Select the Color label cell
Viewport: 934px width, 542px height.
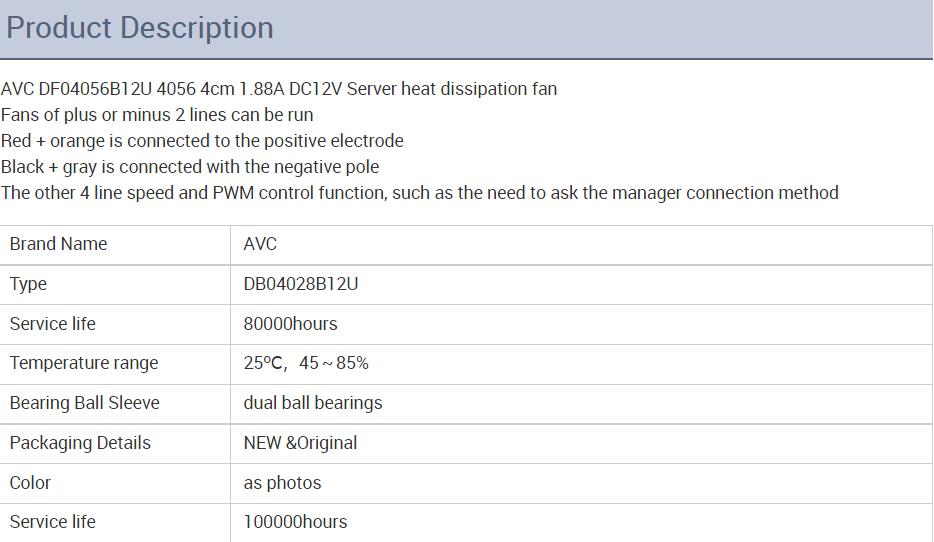click(x=115, y=483)
